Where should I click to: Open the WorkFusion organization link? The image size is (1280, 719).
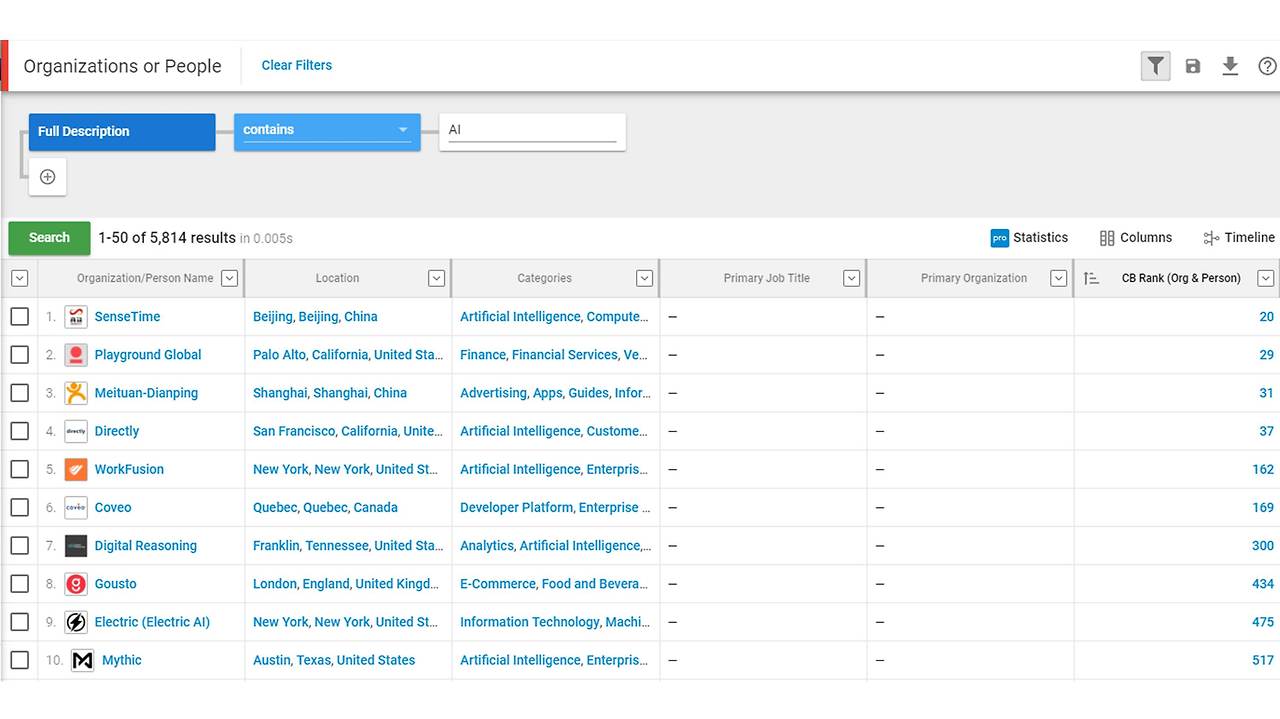pyautogui.click(x=129, y=469)
